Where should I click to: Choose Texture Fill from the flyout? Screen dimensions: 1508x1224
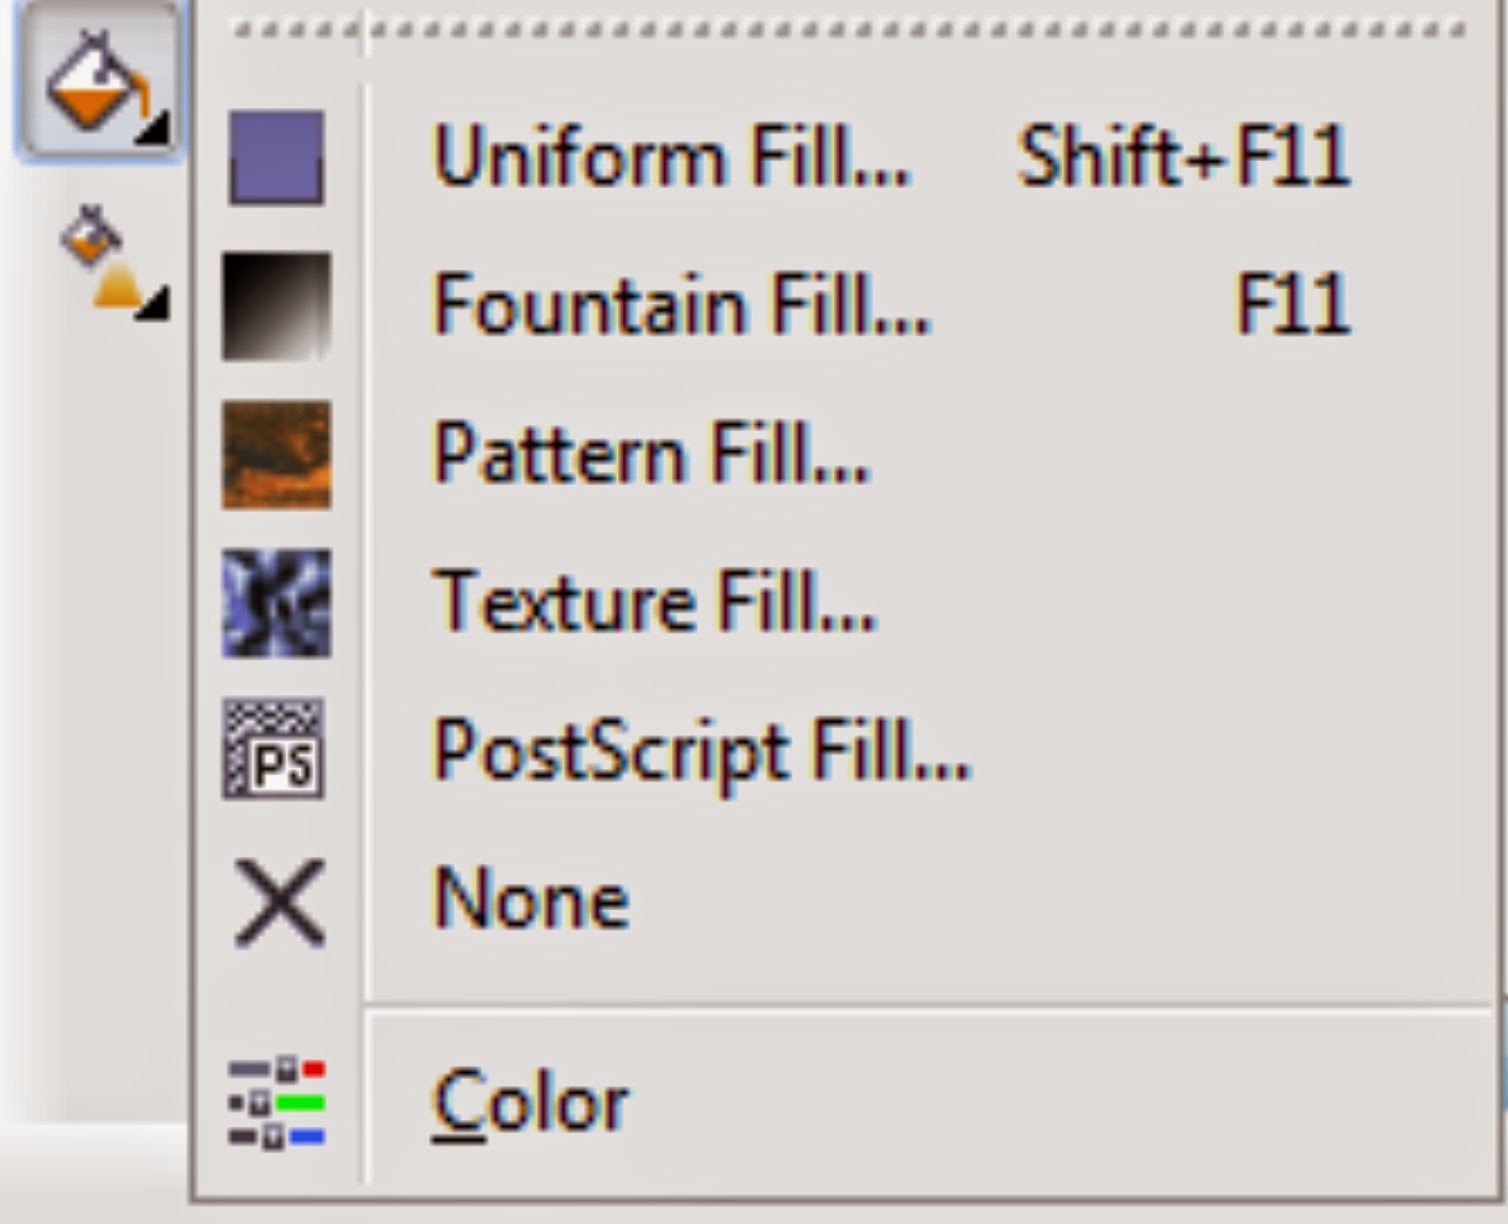click(655, 602)
